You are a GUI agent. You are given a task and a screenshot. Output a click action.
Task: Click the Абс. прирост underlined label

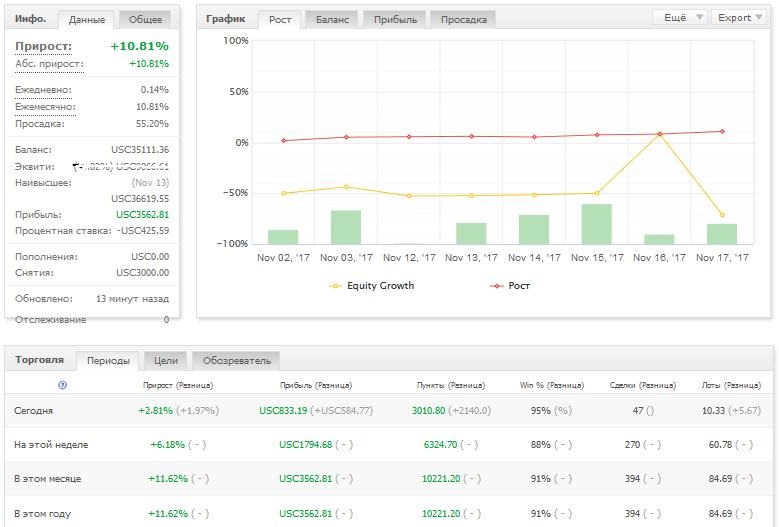(x=49, y=64)
